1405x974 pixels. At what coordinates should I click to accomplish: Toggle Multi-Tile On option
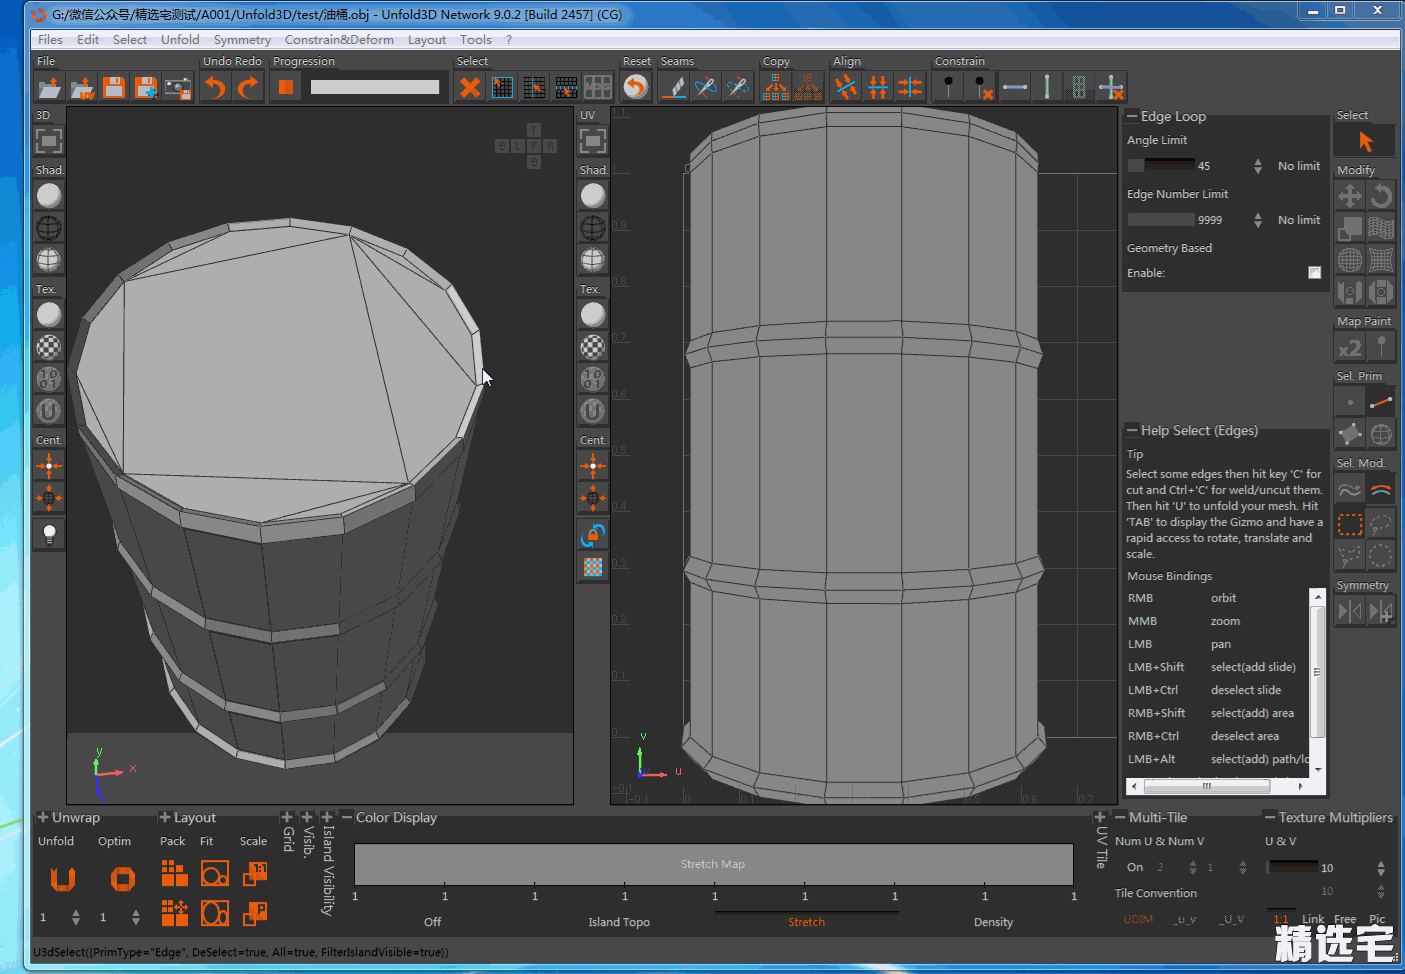tap(1135, 867)
